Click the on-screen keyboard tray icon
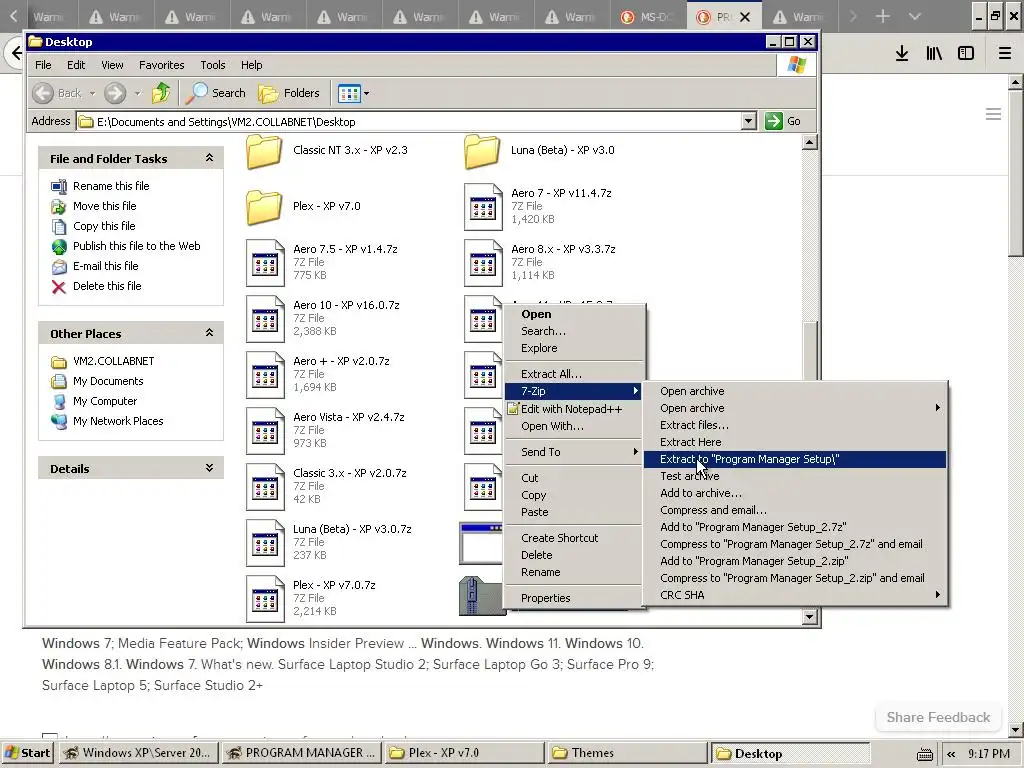 click(925, 754)
